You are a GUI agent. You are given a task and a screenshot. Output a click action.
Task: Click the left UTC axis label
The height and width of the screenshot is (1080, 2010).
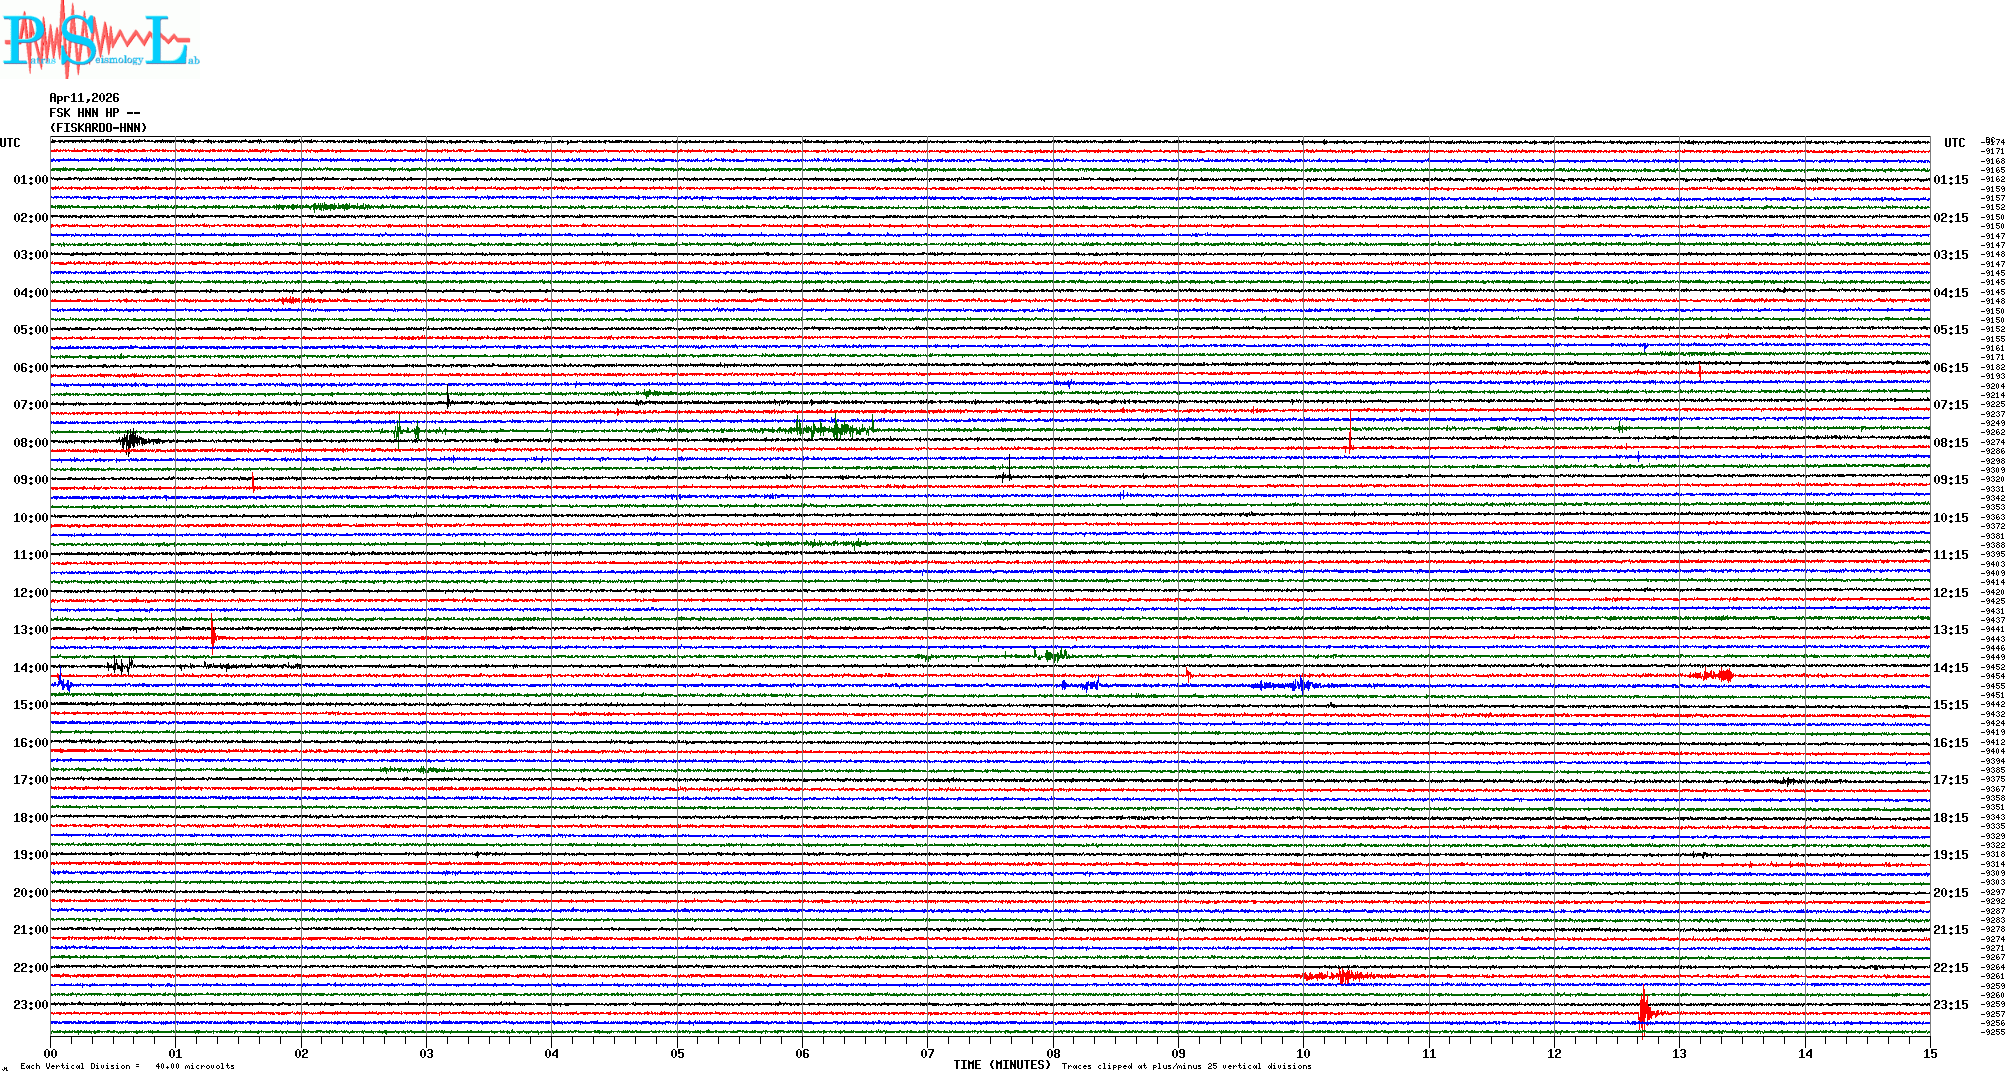(10, 143)
